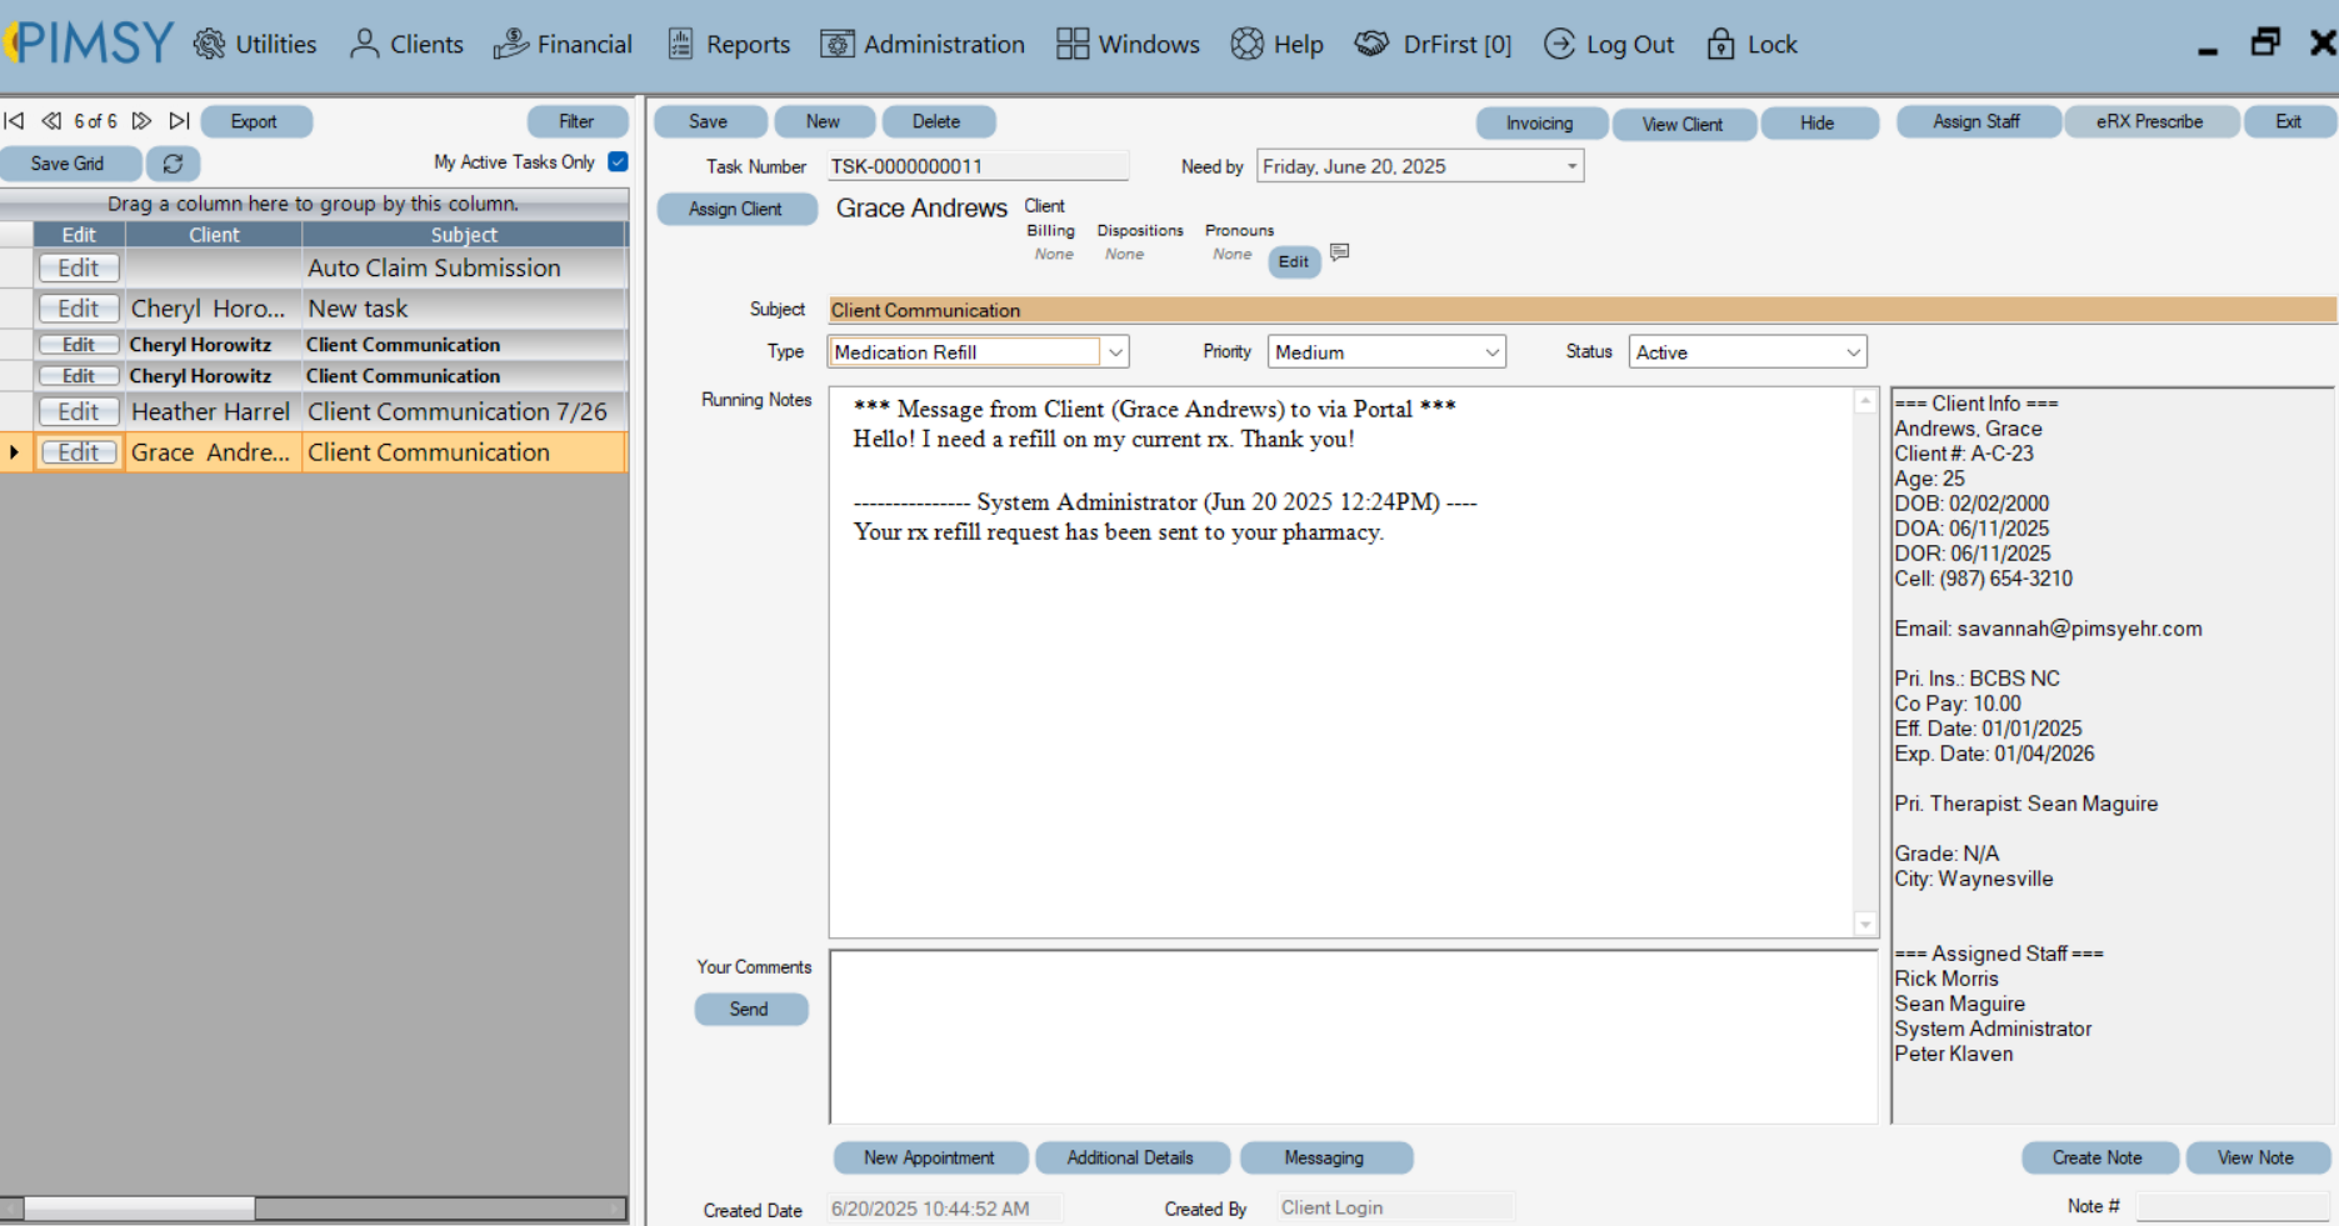The width and height of the screenshot is (2339, 1226).
Task: Click the Log Out arrow icon
Action: pyautogui.click(x=1557, y=43)
